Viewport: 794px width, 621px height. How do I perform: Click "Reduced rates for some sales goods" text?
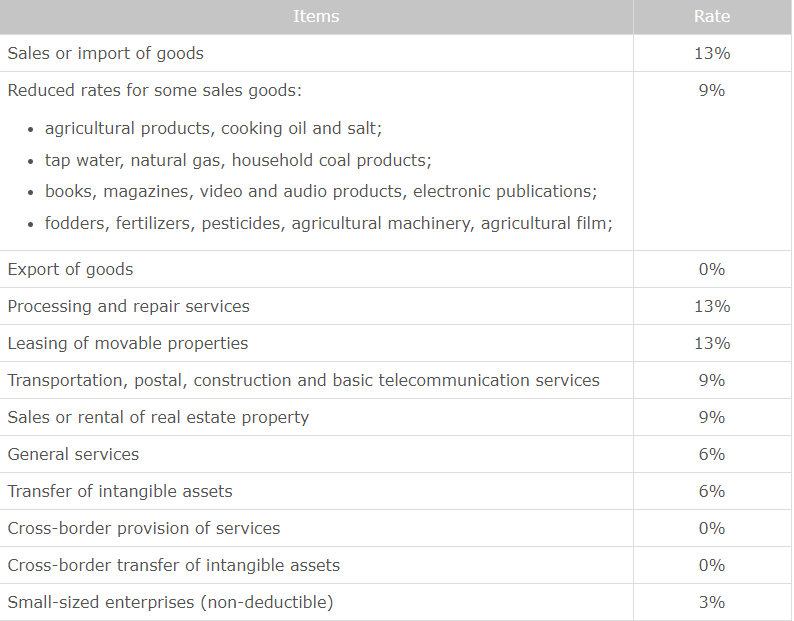(x=154, y=90)
